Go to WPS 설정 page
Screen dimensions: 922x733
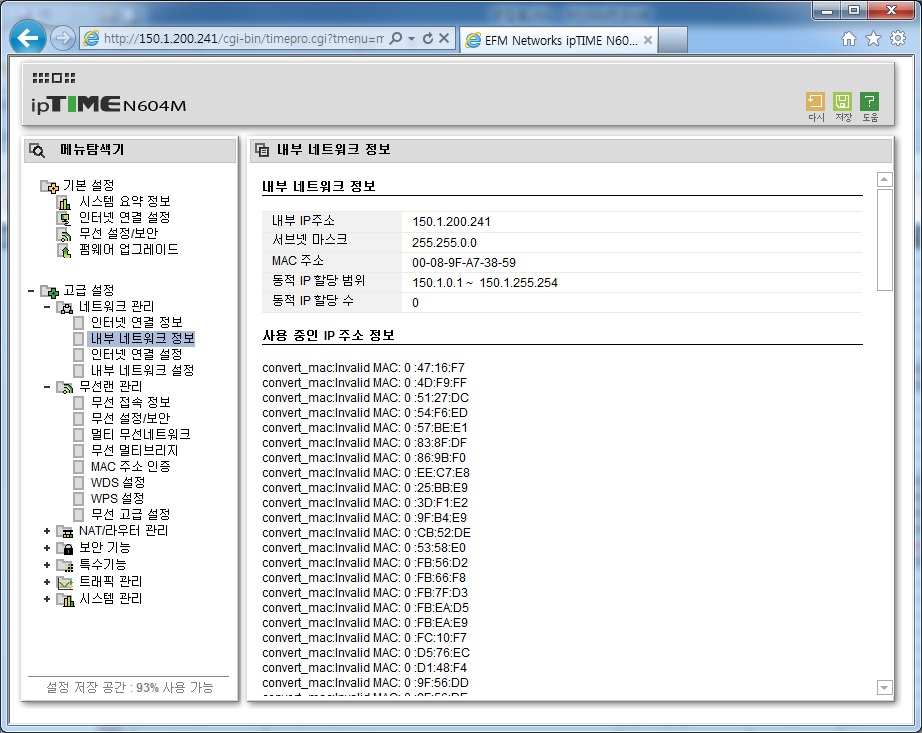coord(118,498)
